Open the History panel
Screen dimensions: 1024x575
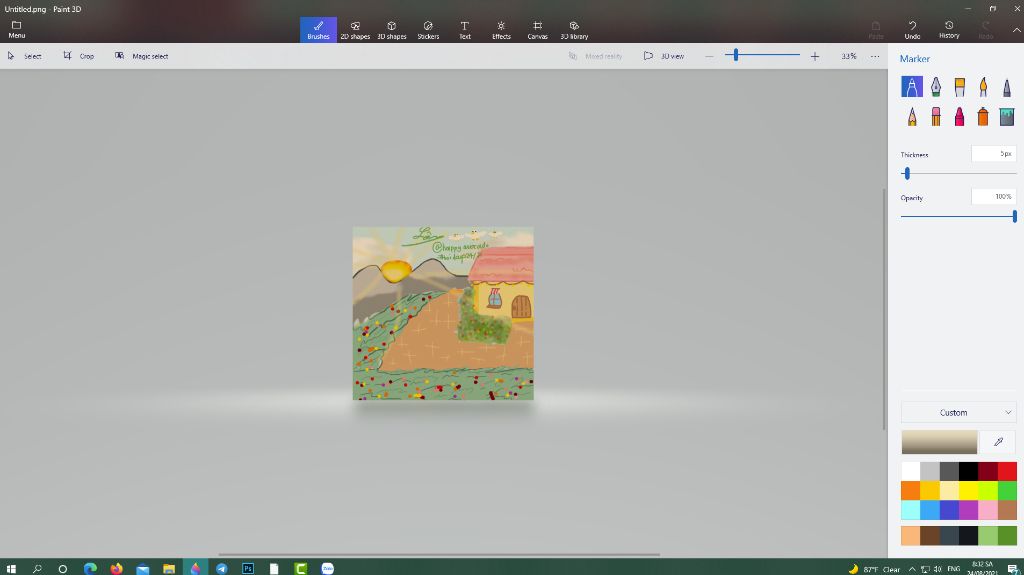pyautogui.click(x=949, y=30)
